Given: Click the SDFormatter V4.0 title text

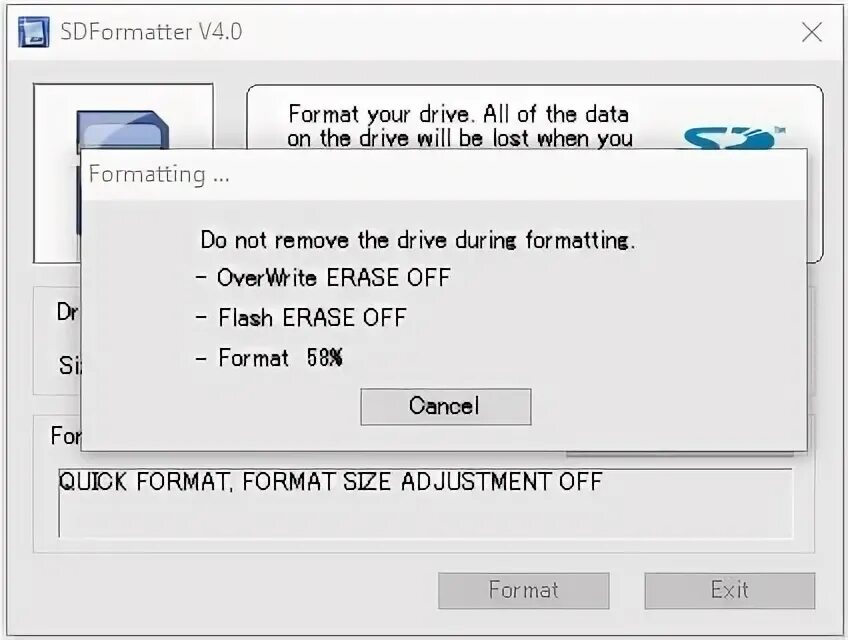Looking at the screenshot, I should (x=151, y=32).
